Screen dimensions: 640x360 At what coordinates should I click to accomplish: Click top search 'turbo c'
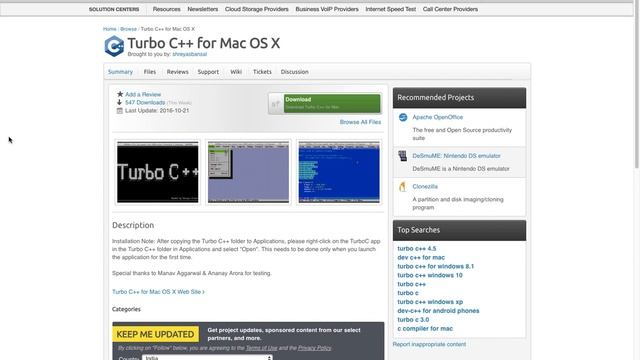(x=408, y=293)
